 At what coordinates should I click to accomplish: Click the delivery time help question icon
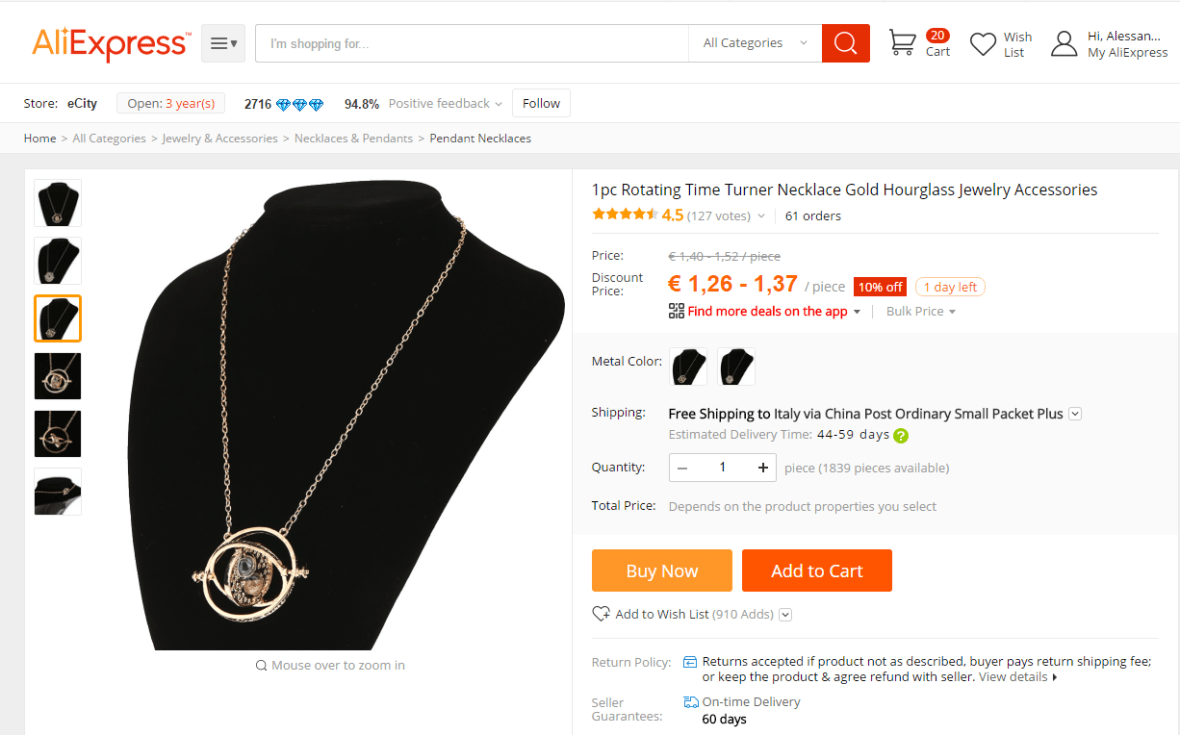pos(901,436)
